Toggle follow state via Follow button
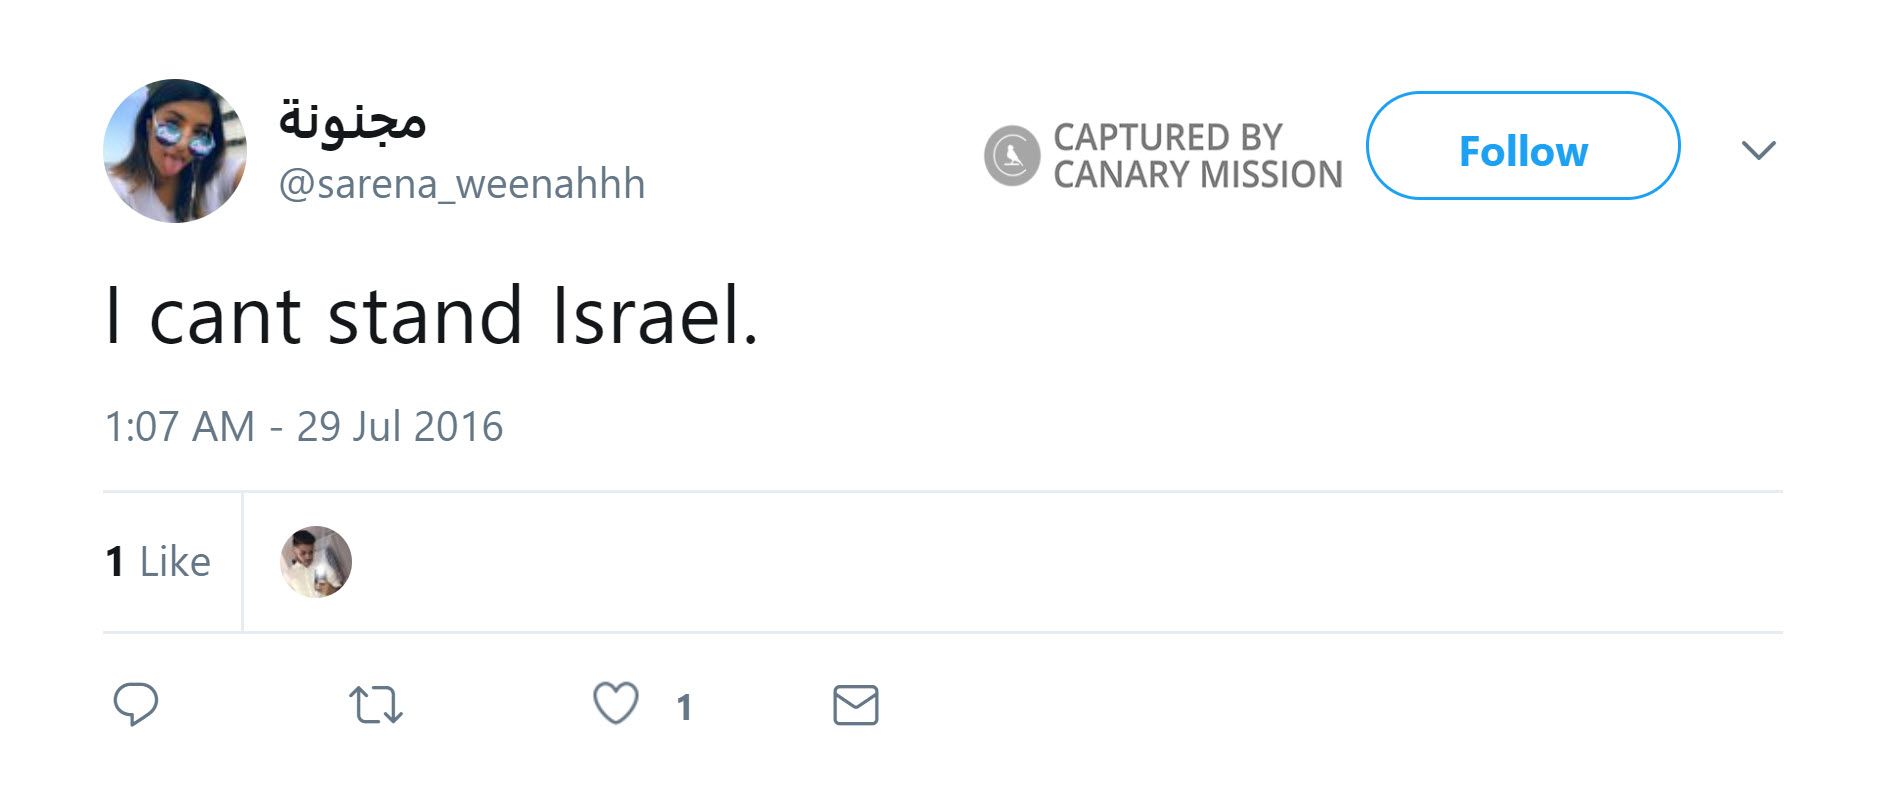Viewport: 1883px width, 804px height. [x=1523, y=150]
